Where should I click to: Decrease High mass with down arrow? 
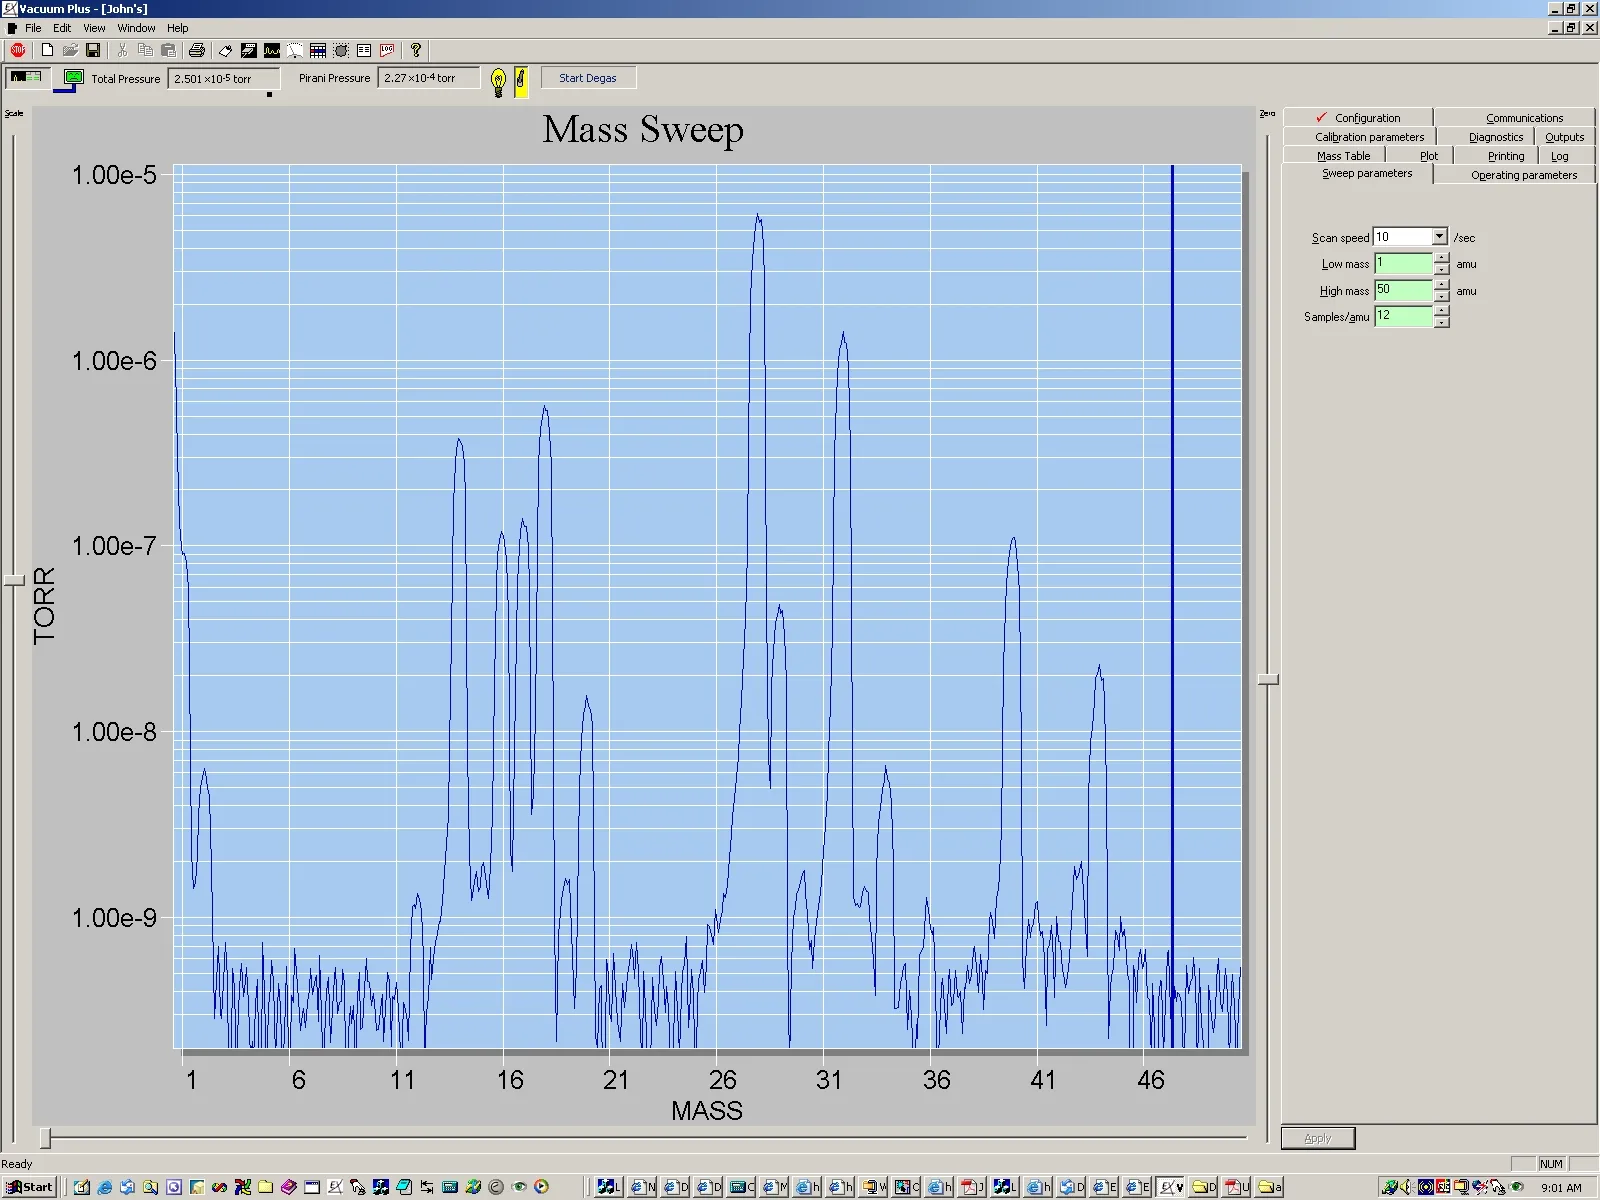(x=1442, y=296)
